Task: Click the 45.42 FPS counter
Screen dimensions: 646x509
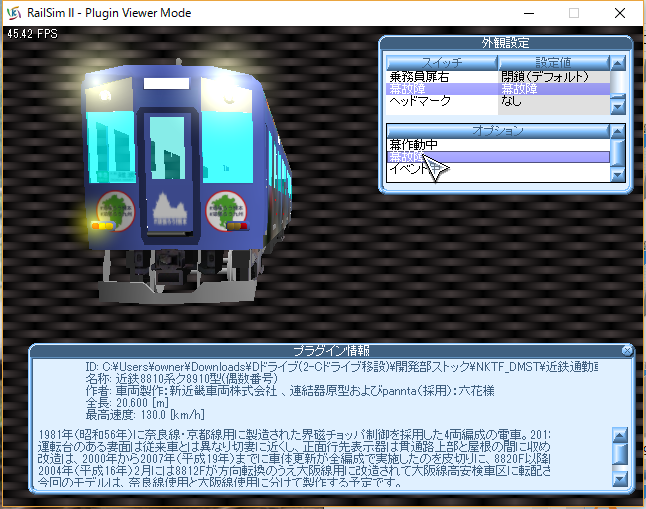Action: [x=32, y=34]
